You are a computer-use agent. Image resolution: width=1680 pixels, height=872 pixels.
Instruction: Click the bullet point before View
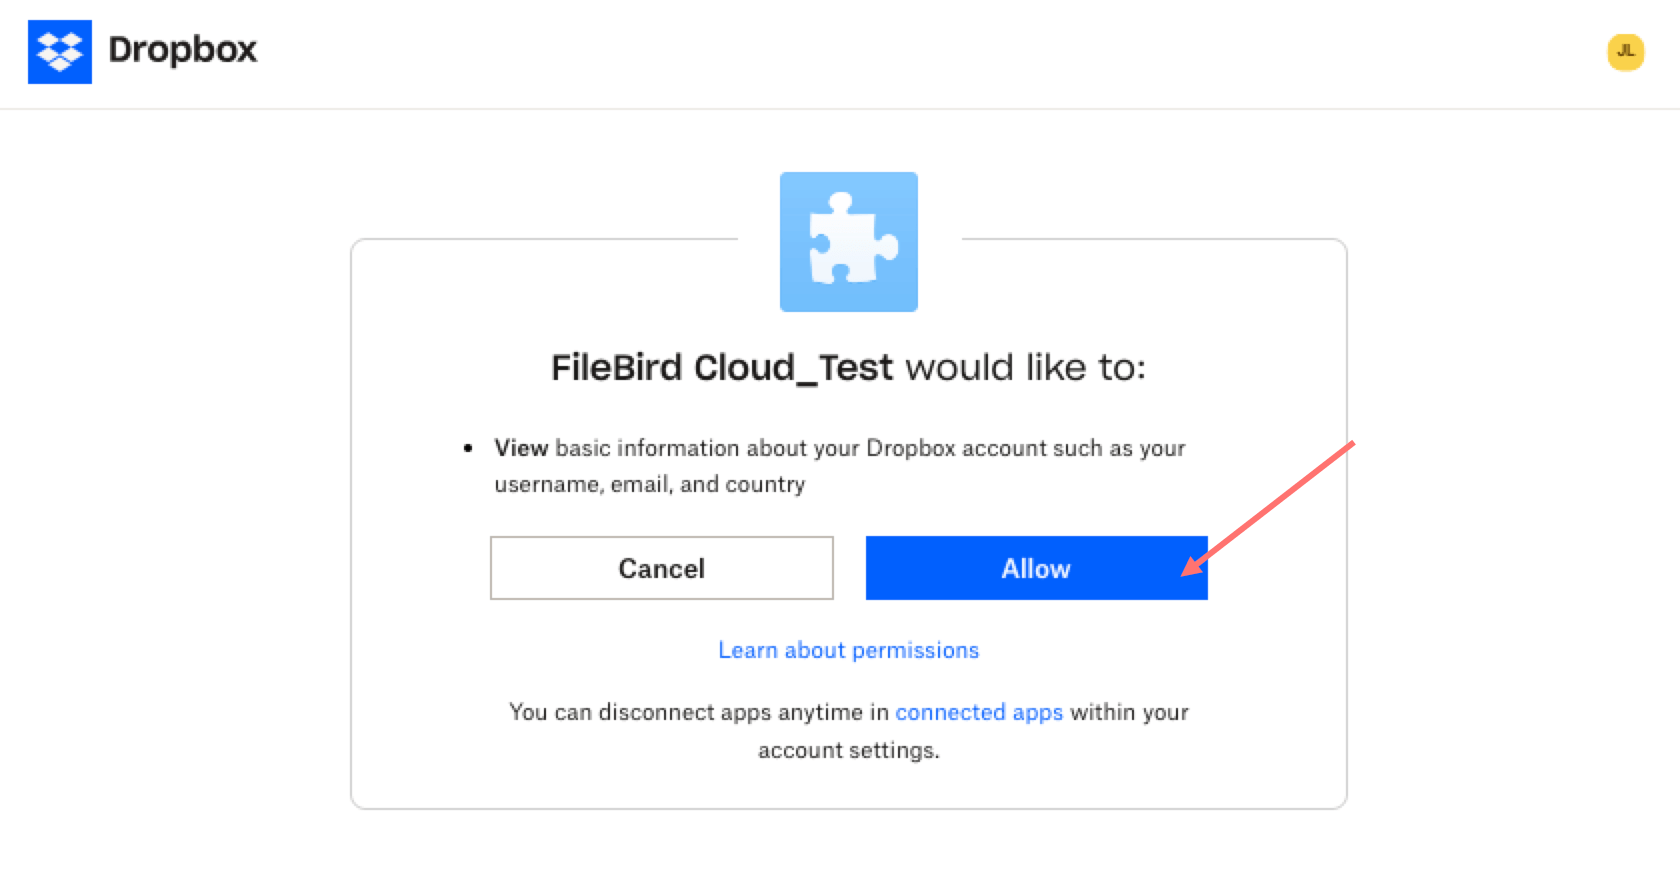pyautogui.click(x=468, y=448)
